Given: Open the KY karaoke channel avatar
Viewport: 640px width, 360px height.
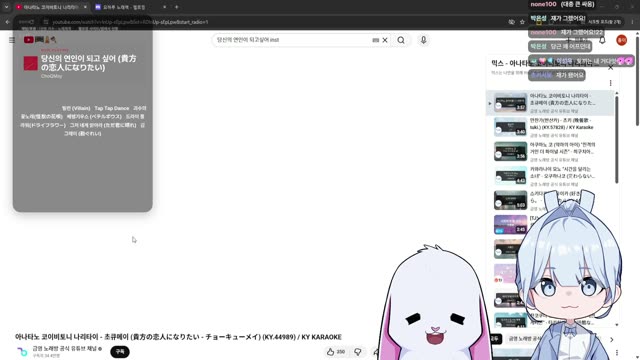Looking at the screenshot, I should [x=22, y=351].
